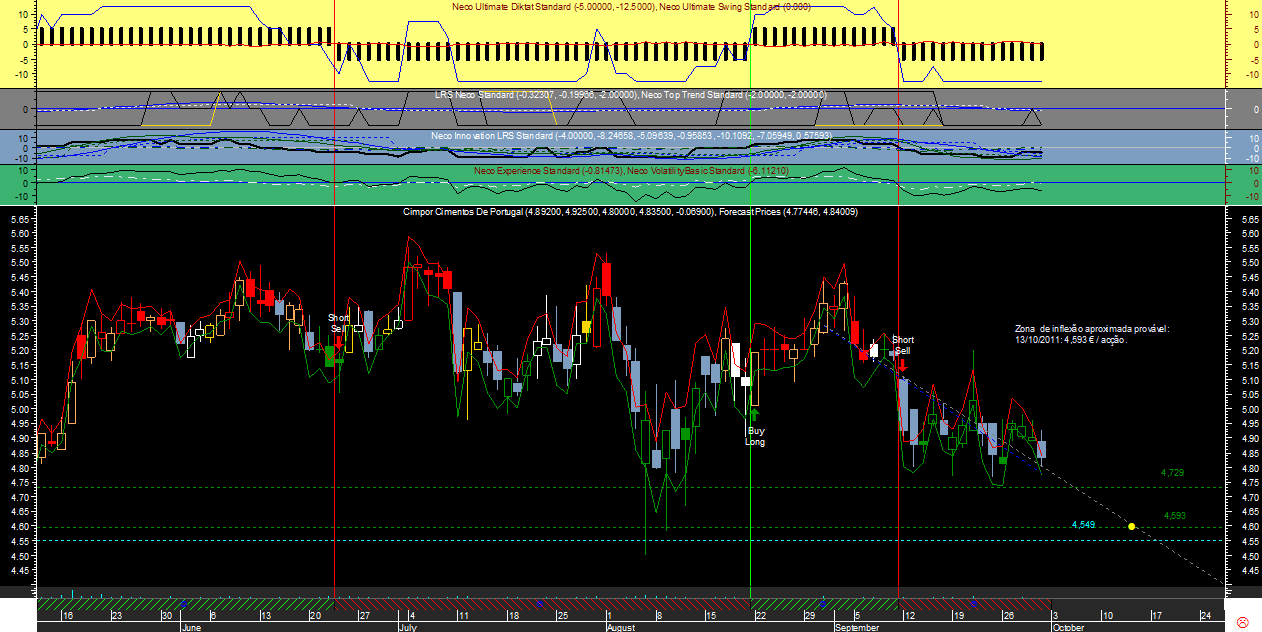
Task: Click the red smiley icon at bottom right
Action: pyautogui.click(x=1244, y=622)
